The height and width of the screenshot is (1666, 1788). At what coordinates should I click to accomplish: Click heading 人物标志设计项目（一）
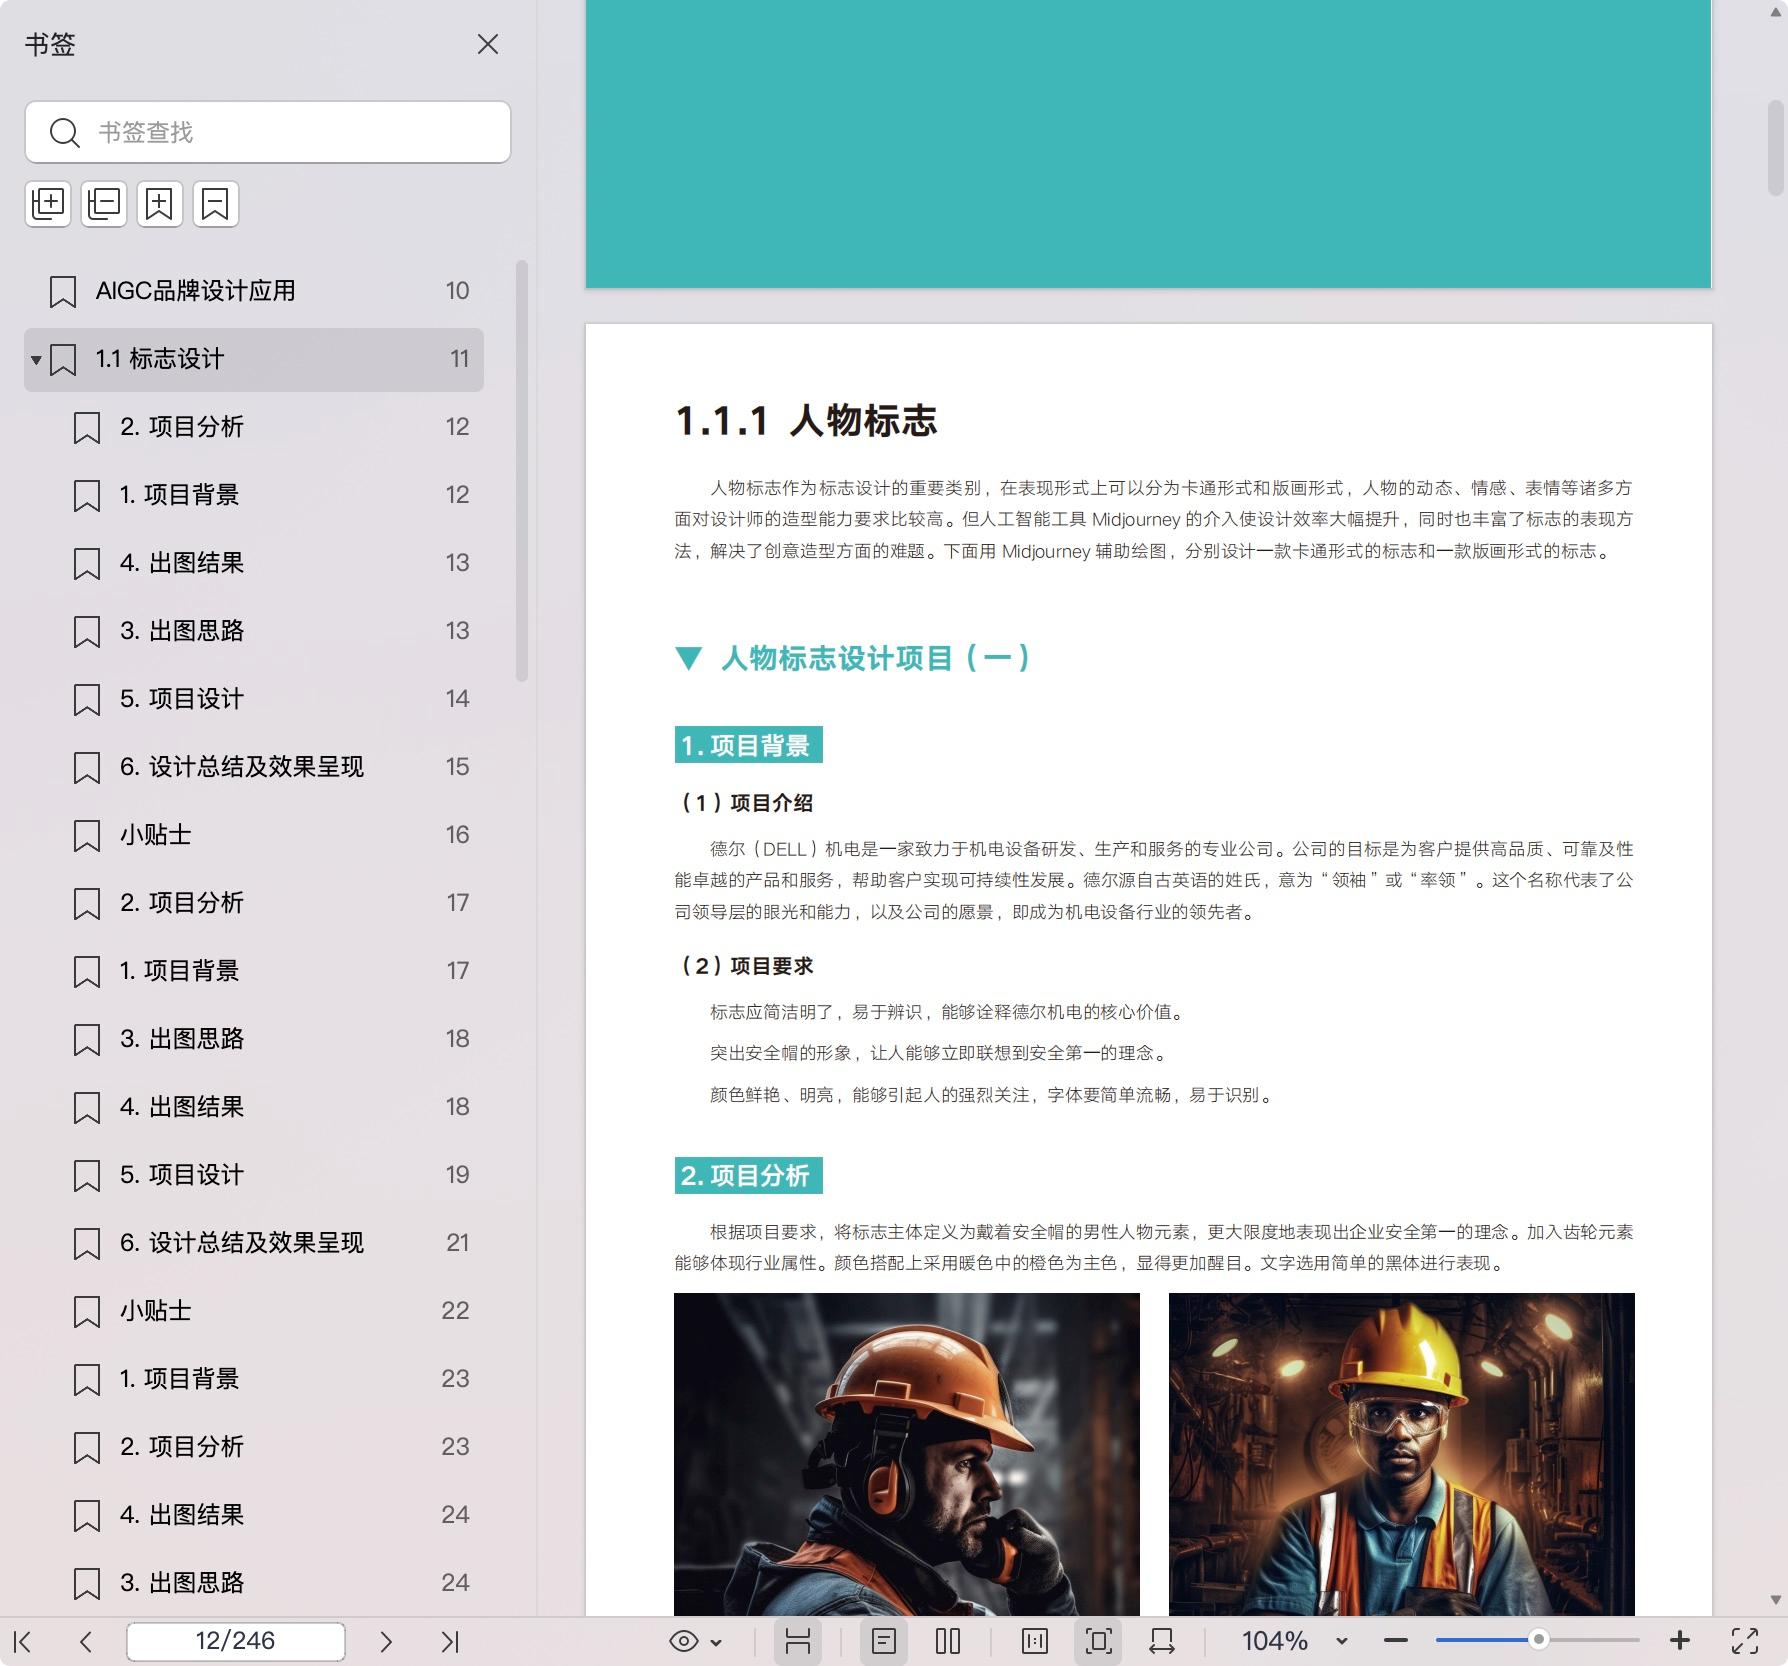click(875, 658)
